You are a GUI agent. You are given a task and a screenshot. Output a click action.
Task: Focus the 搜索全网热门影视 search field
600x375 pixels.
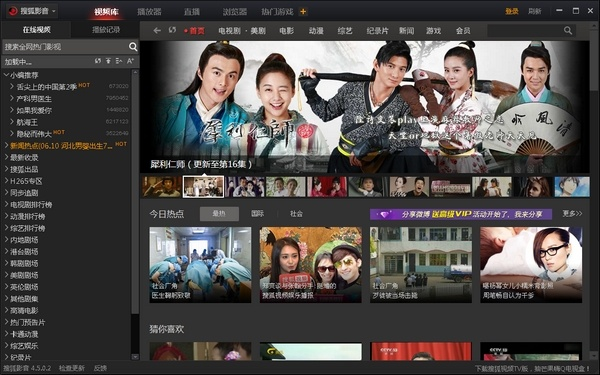[65, 47]
